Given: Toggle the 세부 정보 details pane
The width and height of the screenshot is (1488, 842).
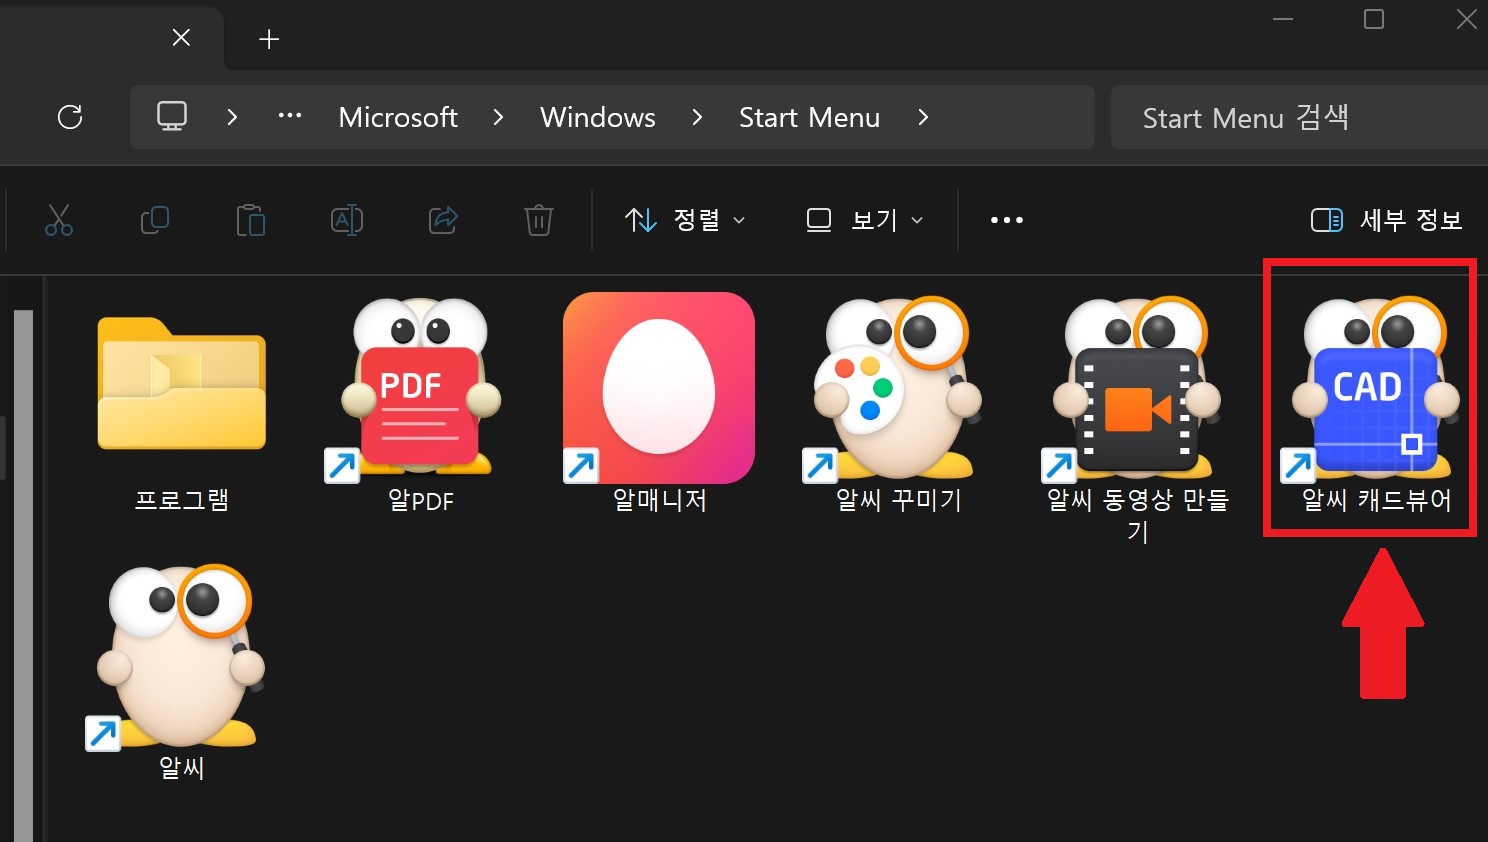Looking at the screenshot, I should coord(1386,220).
